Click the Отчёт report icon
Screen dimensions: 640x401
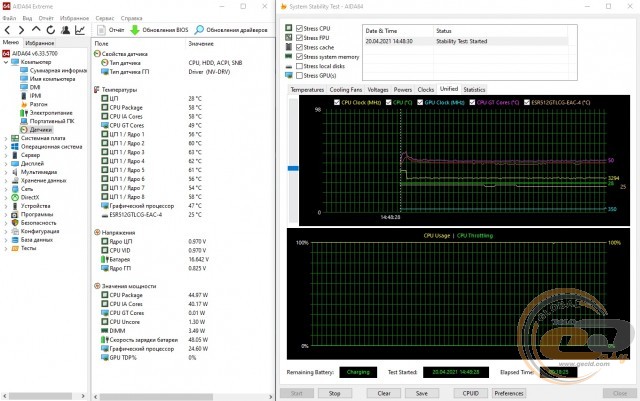(x=101, y=30)
